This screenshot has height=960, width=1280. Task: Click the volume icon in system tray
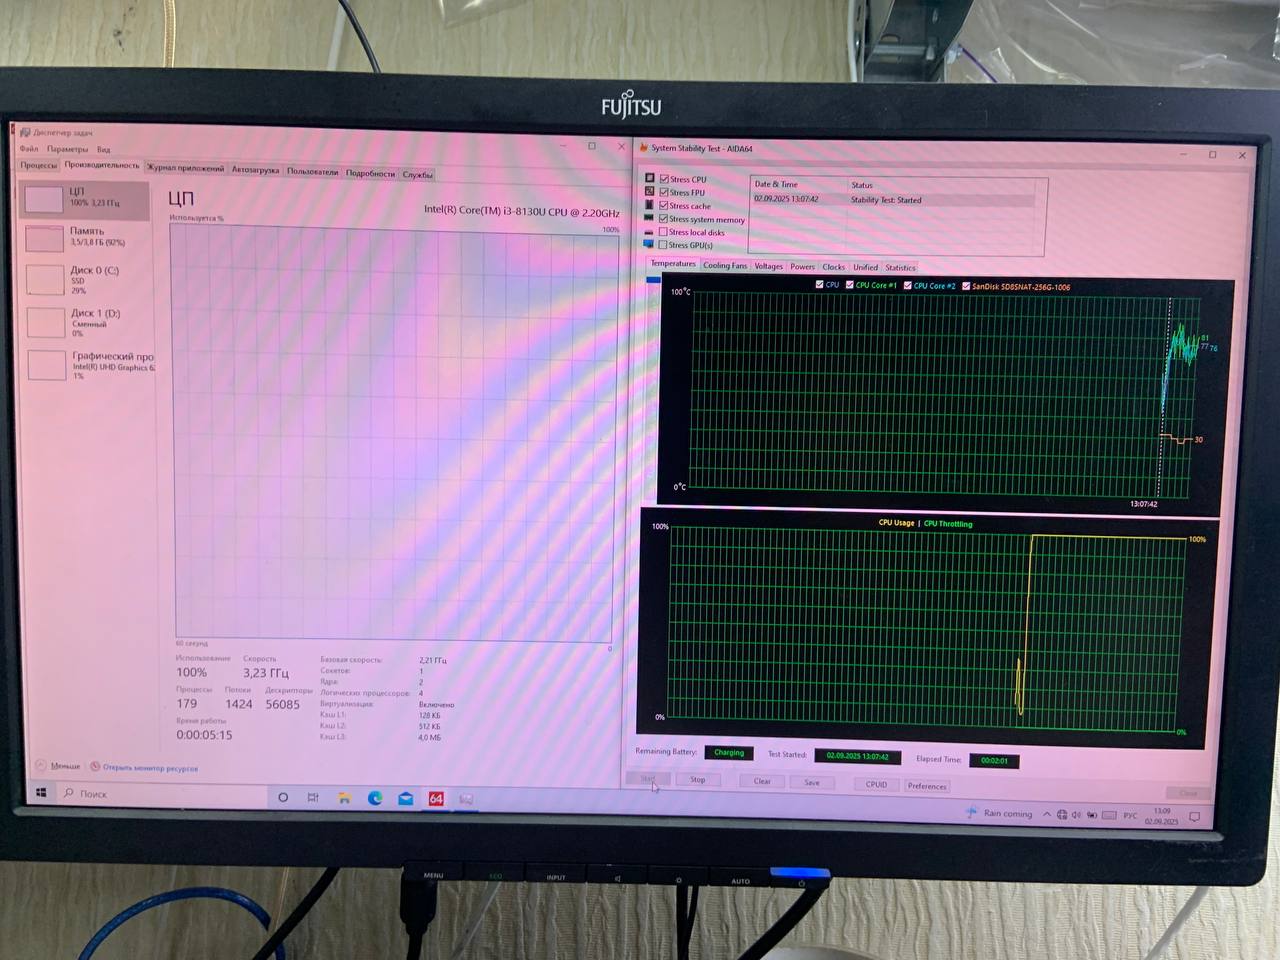1076,814
